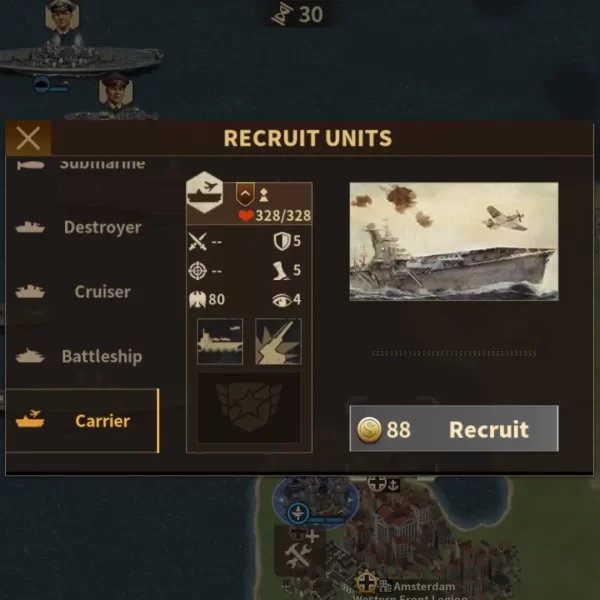Viewport: 600px width, 600px height.
Task: Tap the shield defense stat icon
Action: click(282, 241)
